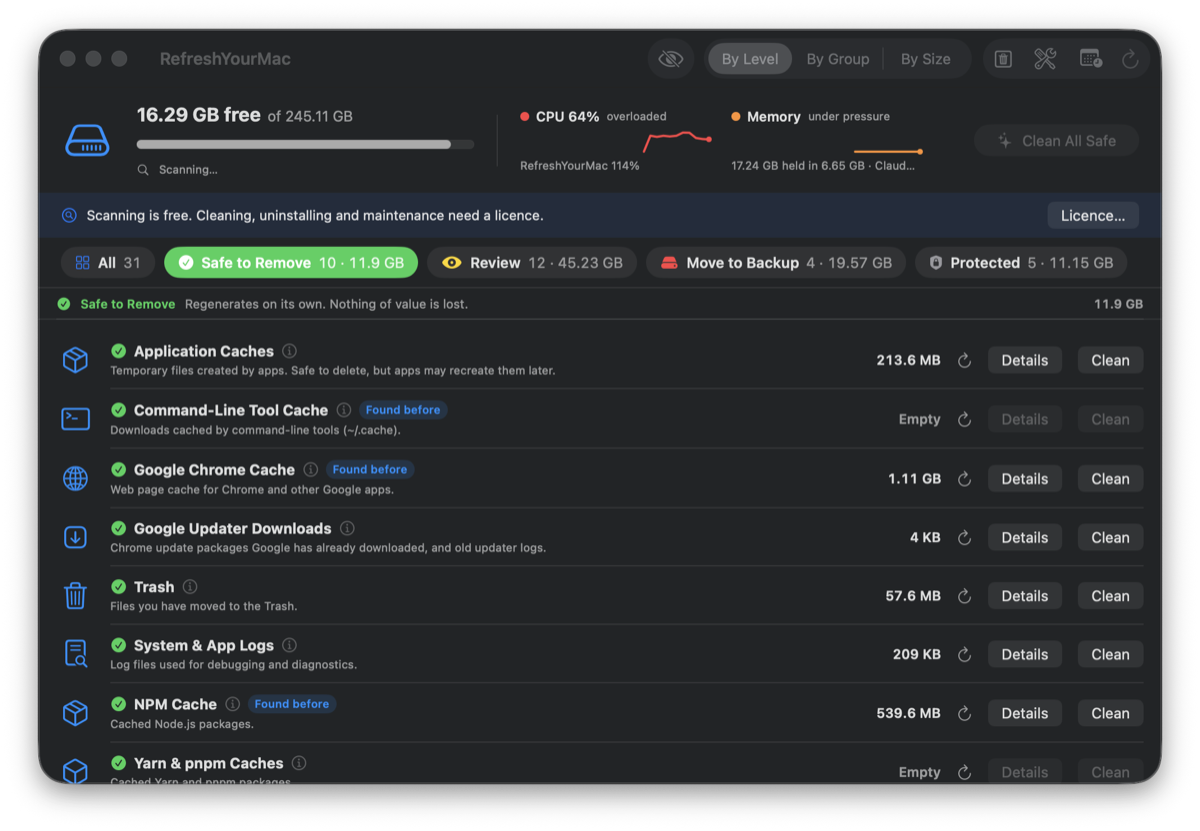Show info for Google Updater Downloads
The height and width of the screenshot is (831, 1200).
pos(347,528)
